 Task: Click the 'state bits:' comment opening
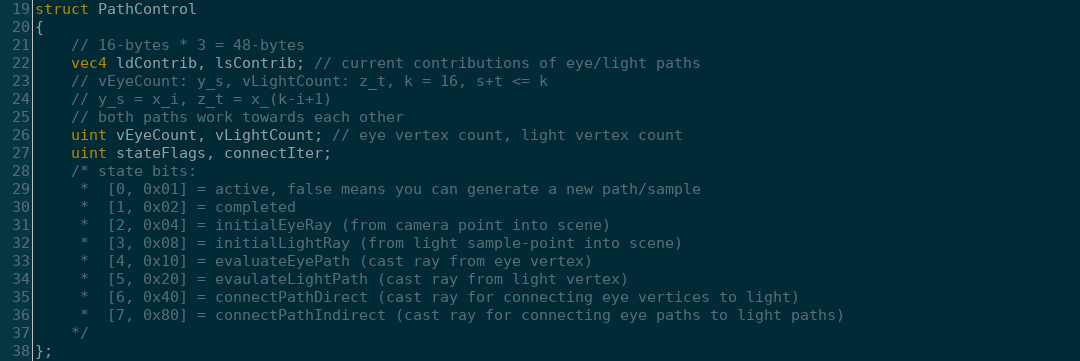(134, 171)
